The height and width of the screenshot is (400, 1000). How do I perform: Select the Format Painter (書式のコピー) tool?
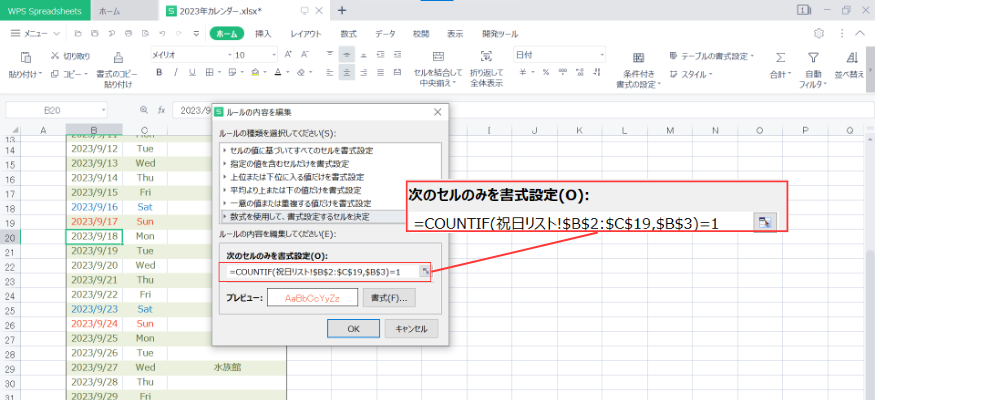click(x=118, y=57)
